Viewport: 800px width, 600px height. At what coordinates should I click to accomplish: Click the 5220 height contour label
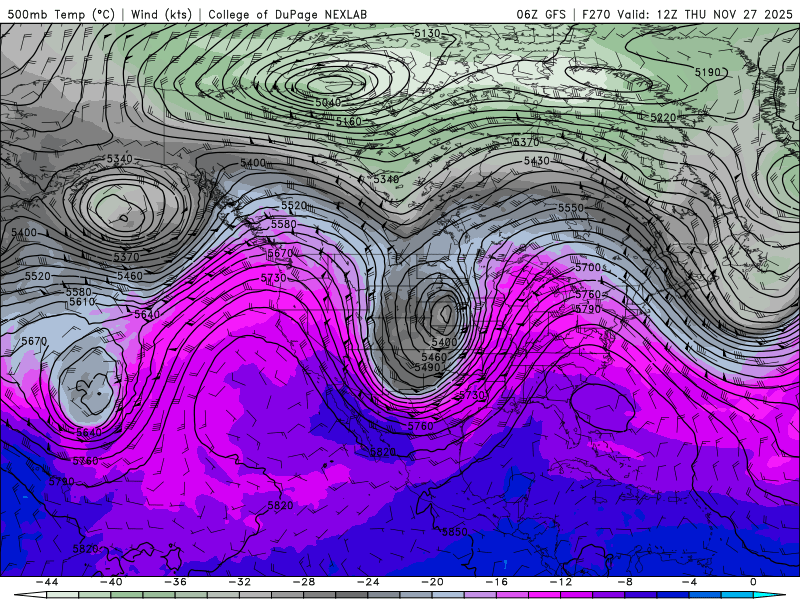click(x=663, y=118)
